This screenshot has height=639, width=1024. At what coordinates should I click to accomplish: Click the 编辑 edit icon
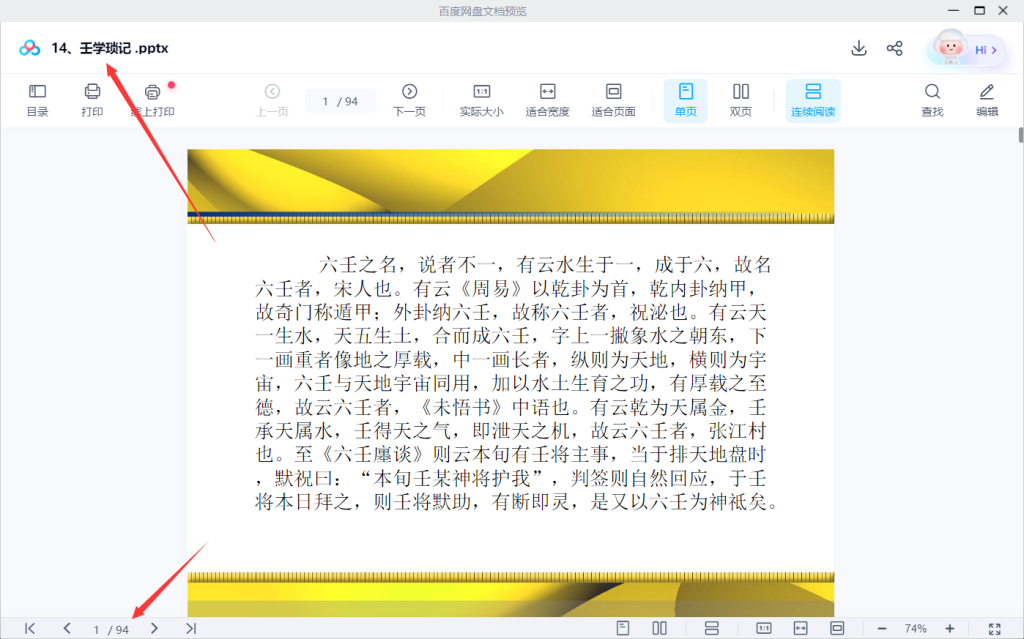(x=990, y=100)
